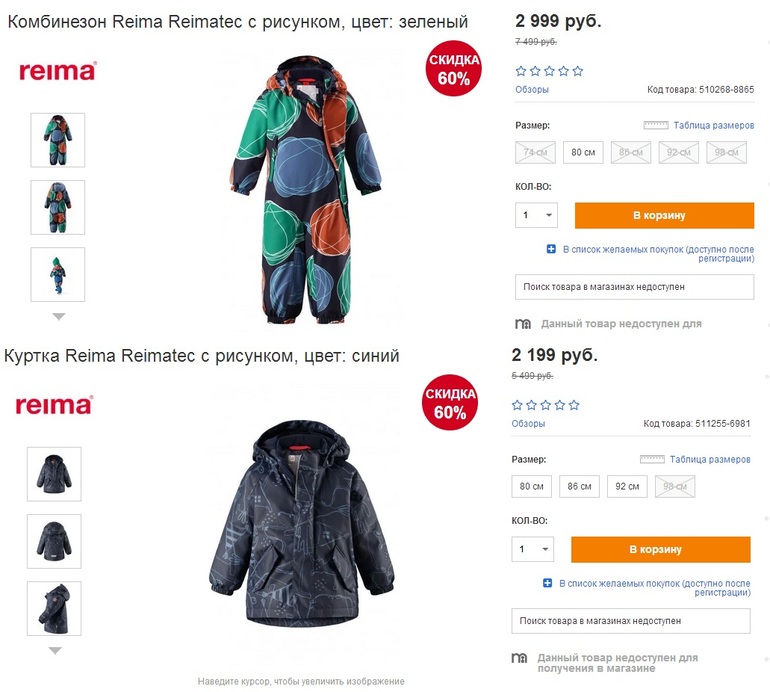Click the plus icon to wishlist the blue jacket
Screen dimensions: 770x692
pos(547,582)
